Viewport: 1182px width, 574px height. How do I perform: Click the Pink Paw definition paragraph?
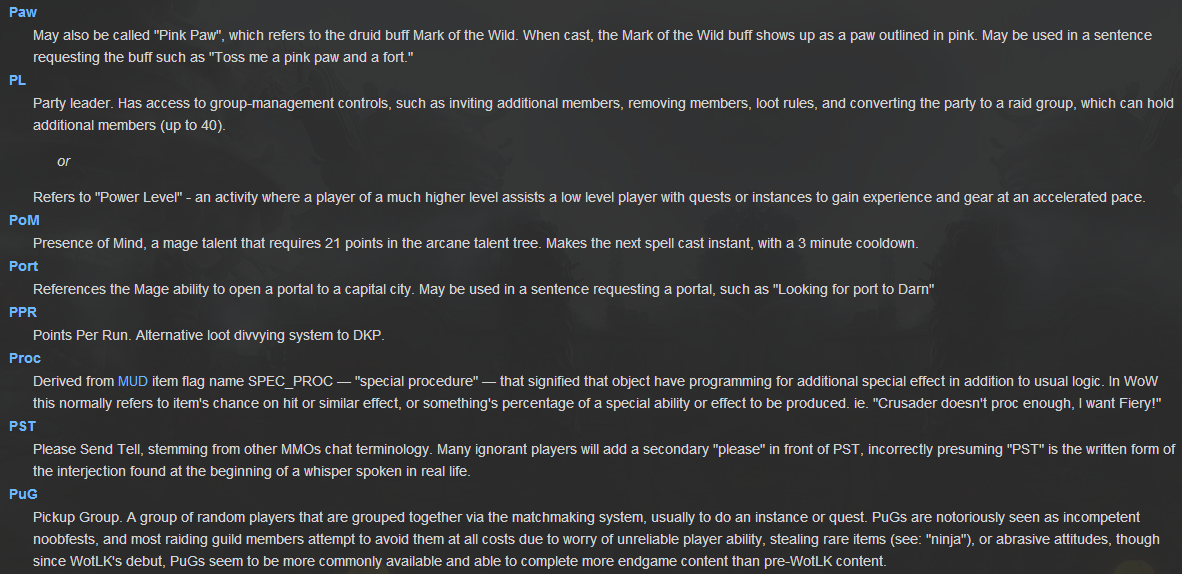(x=593, y=46)
